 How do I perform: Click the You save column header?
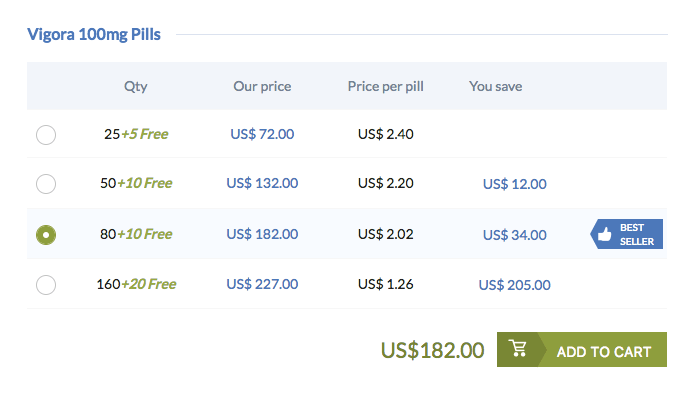(496, 86)
